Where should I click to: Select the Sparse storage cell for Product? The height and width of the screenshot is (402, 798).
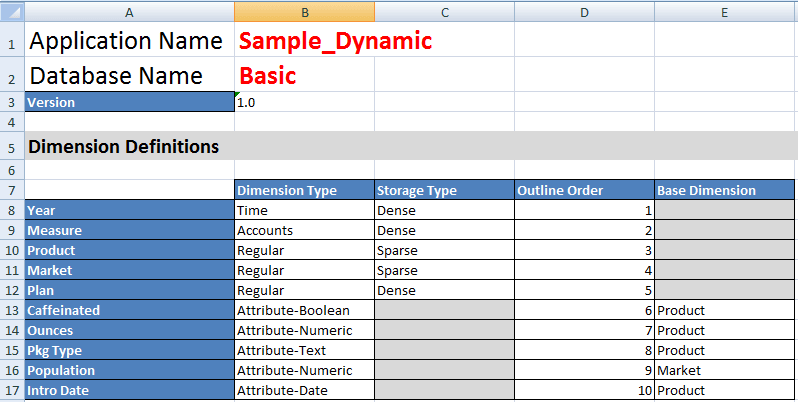click(444, 250)
